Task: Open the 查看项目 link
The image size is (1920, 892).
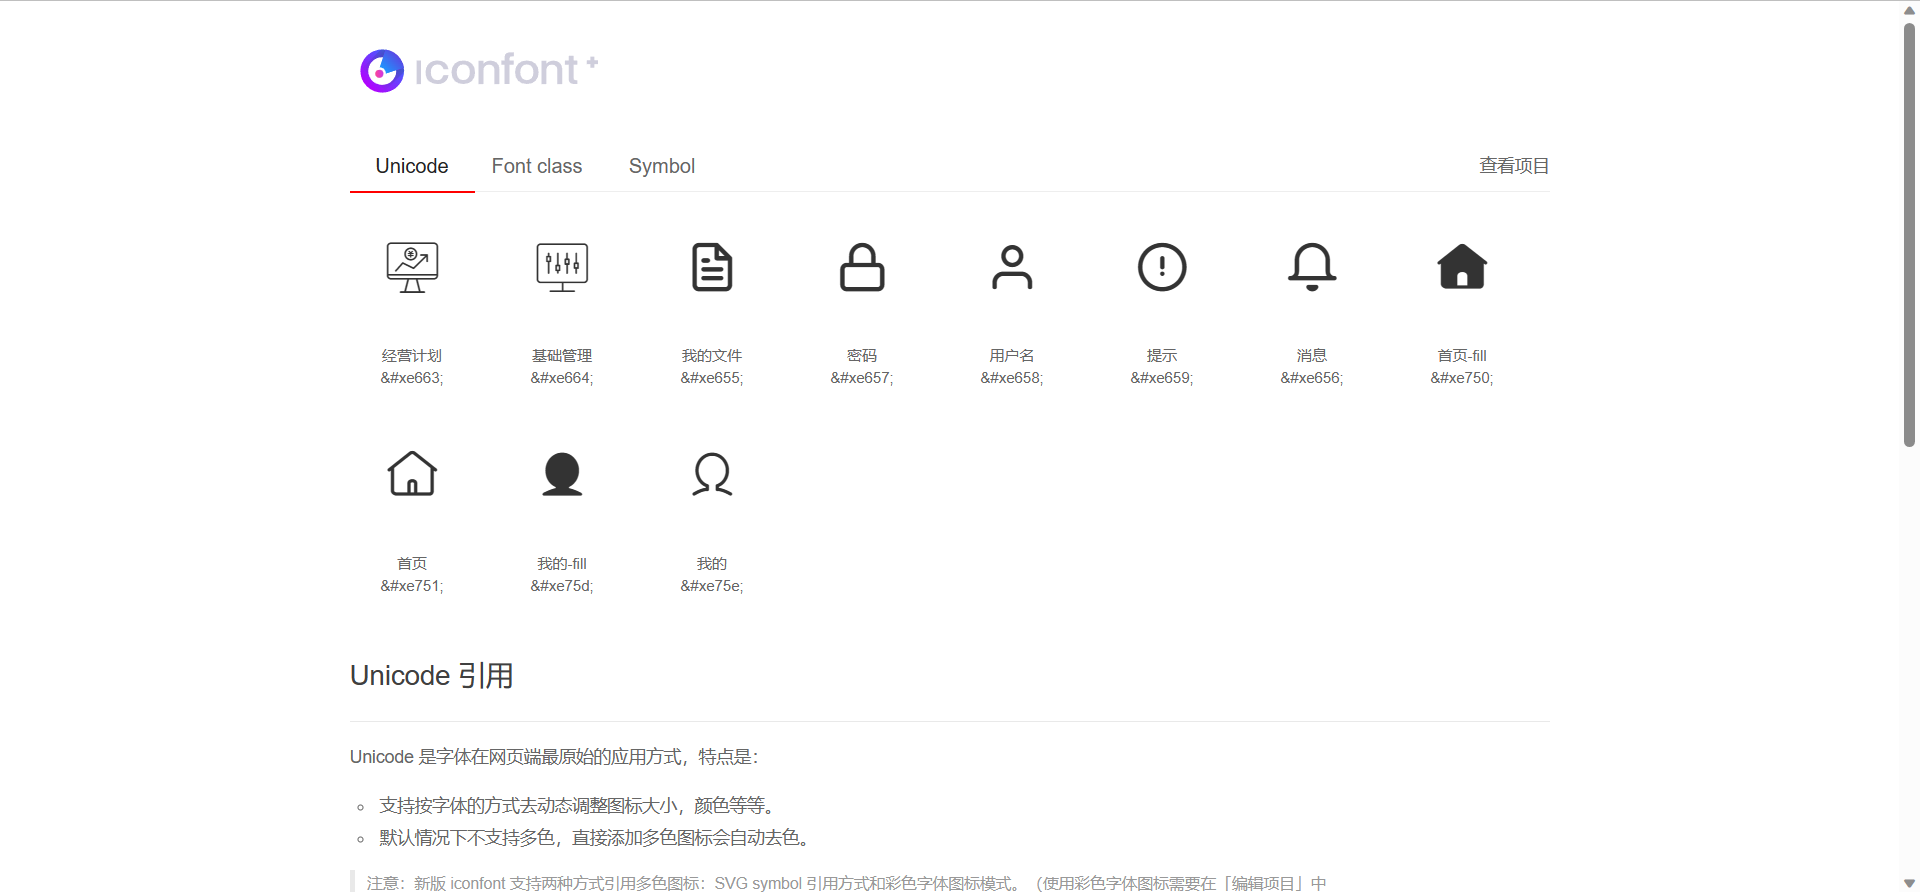Action: [1514, 166]
